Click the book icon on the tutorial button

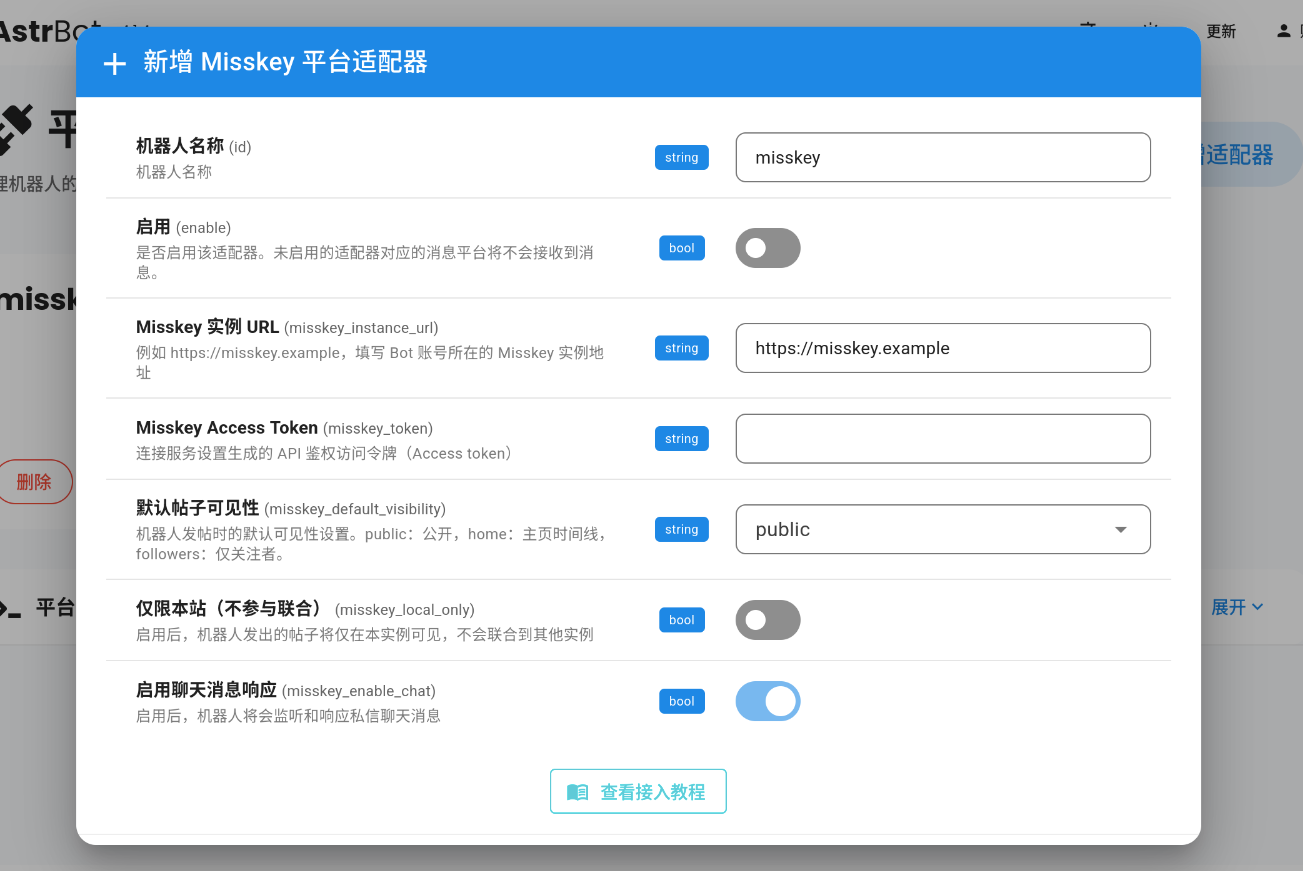click(x=577, y=791)
